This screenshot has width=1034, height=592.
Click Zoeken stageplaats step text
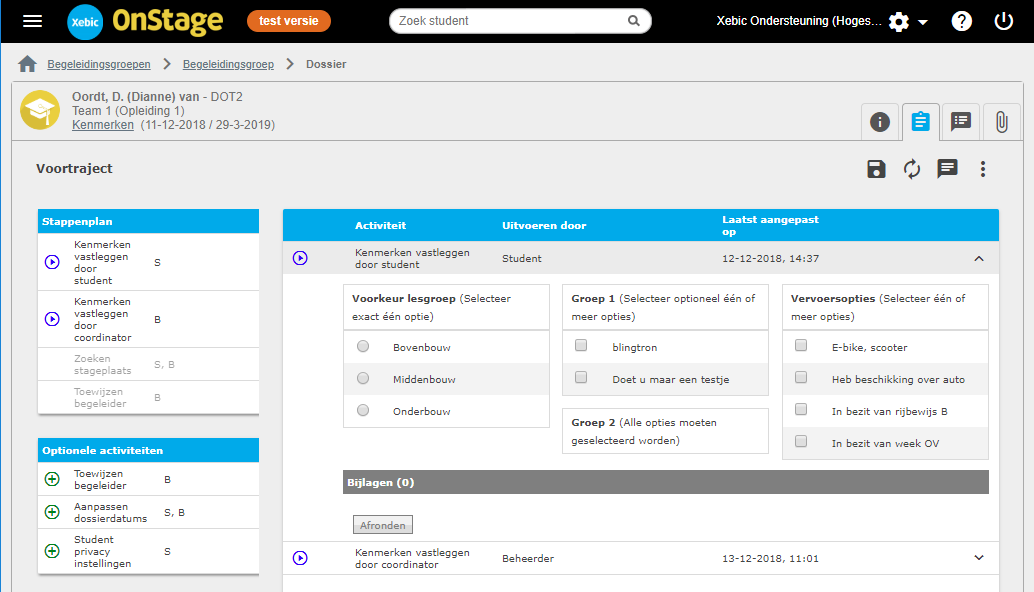point(102,365)
